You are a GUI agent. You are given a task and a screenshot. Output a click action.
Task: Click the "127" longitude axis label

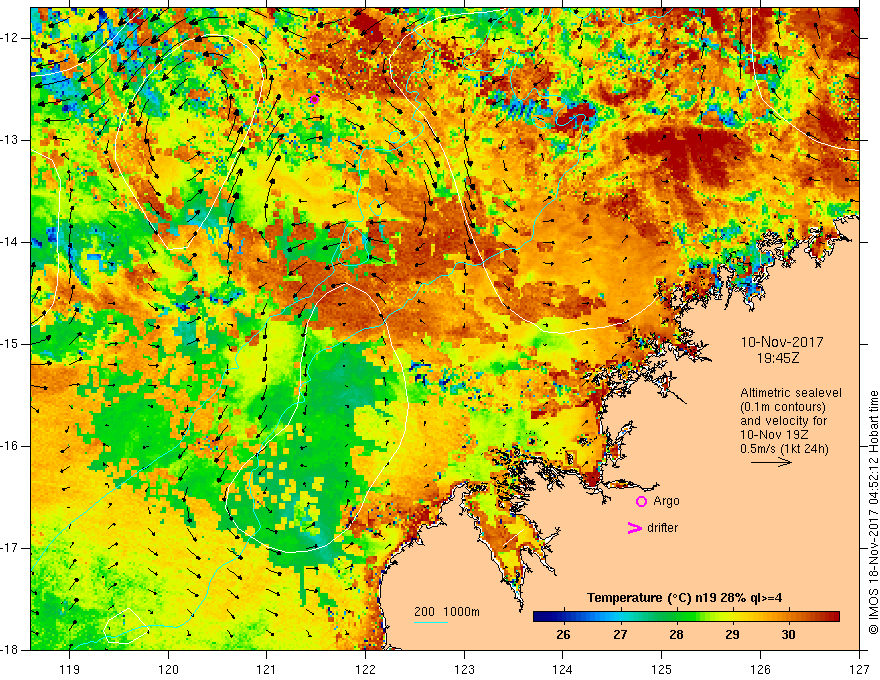coord(859,669)
